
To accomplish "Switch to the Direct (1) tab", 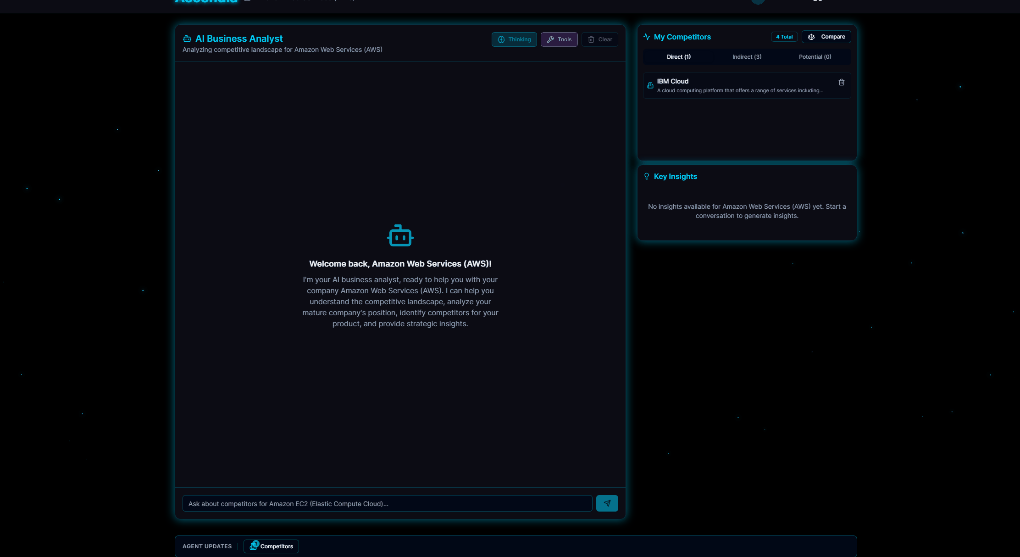I will pos(678,57).
